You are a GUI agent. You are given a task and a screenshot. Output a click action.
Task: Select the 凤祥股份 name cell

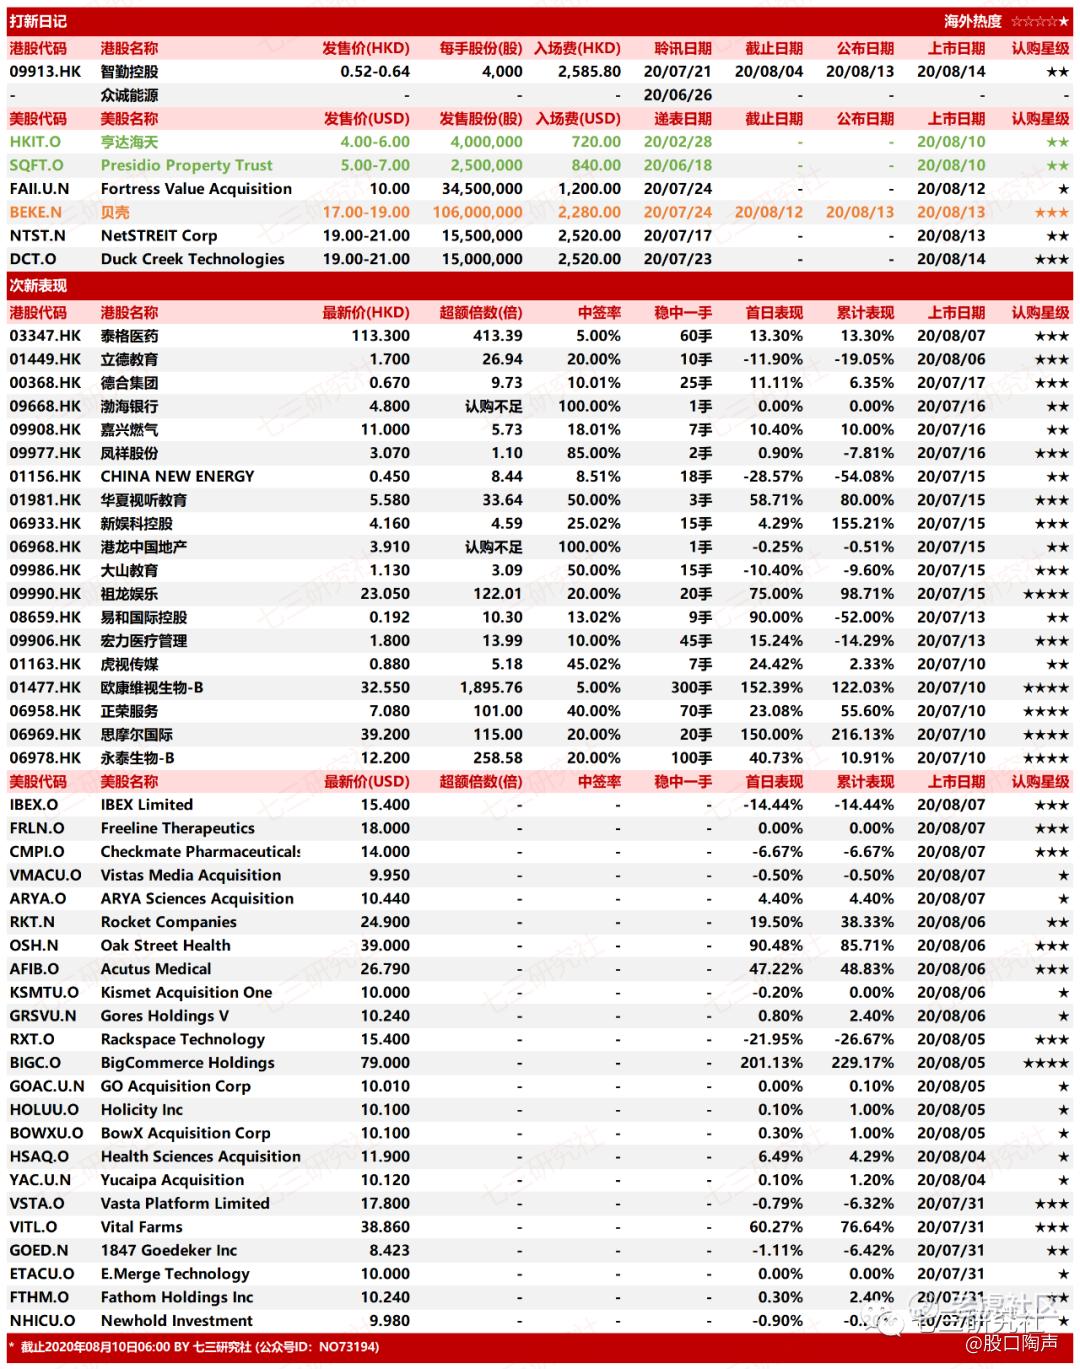click(129, 453)
